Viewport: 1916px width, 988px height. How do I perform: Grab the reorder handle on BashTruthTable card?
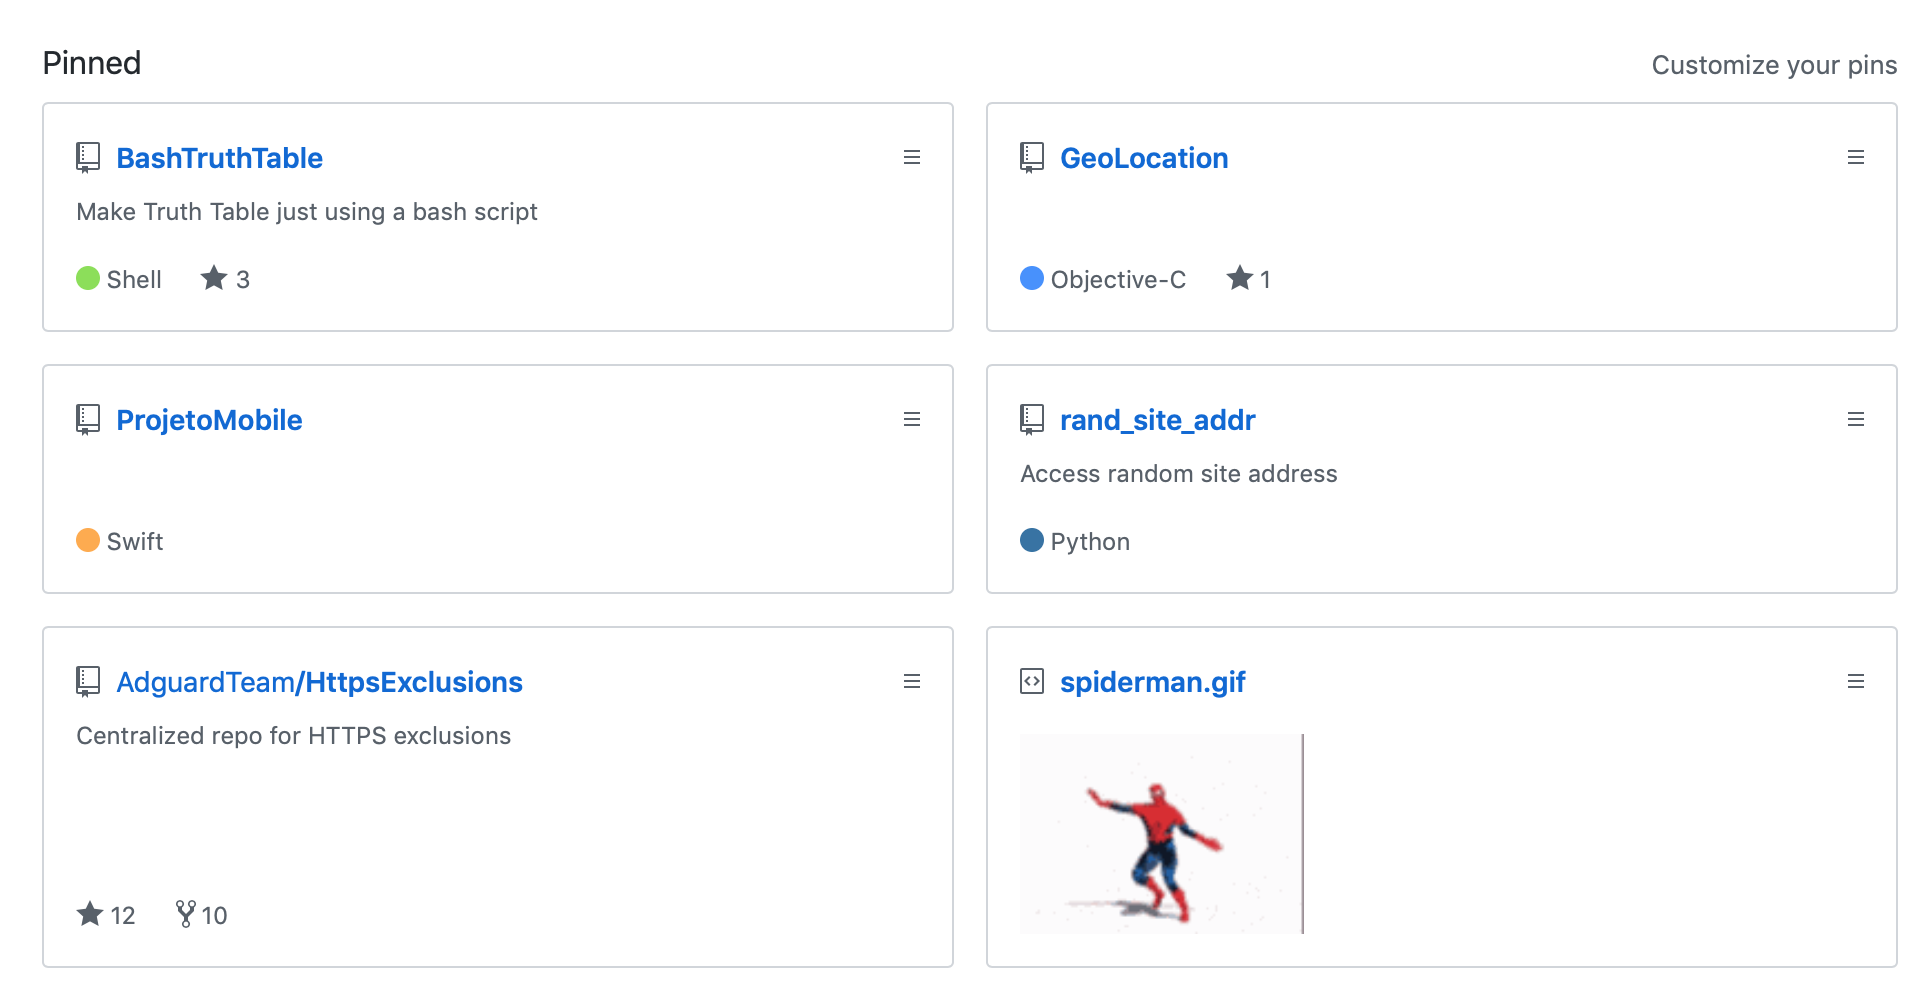912,157
